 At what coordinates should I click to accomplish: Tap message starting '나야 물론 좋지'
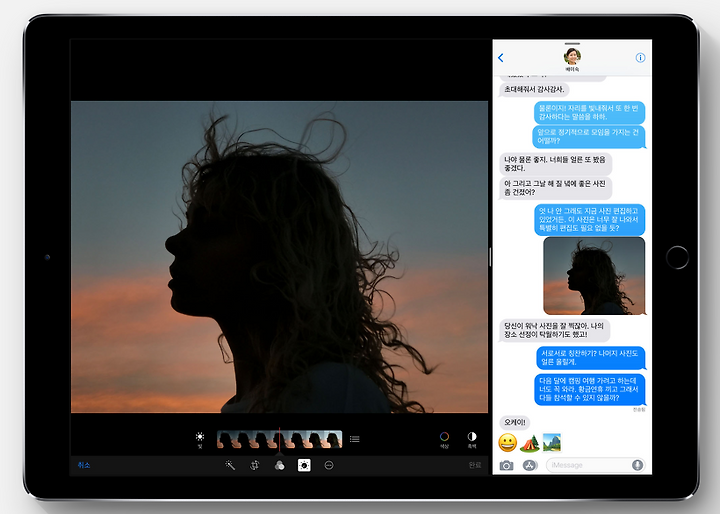[555, 164]
